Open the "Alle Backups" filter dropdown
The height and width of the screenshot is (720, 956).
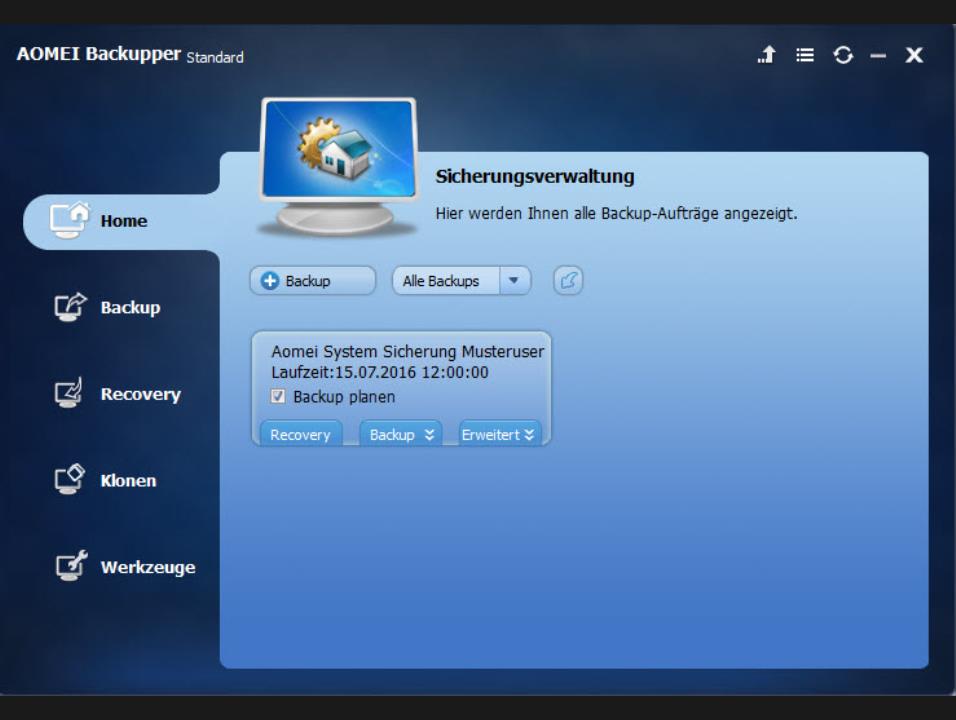(x=514, y=281)
